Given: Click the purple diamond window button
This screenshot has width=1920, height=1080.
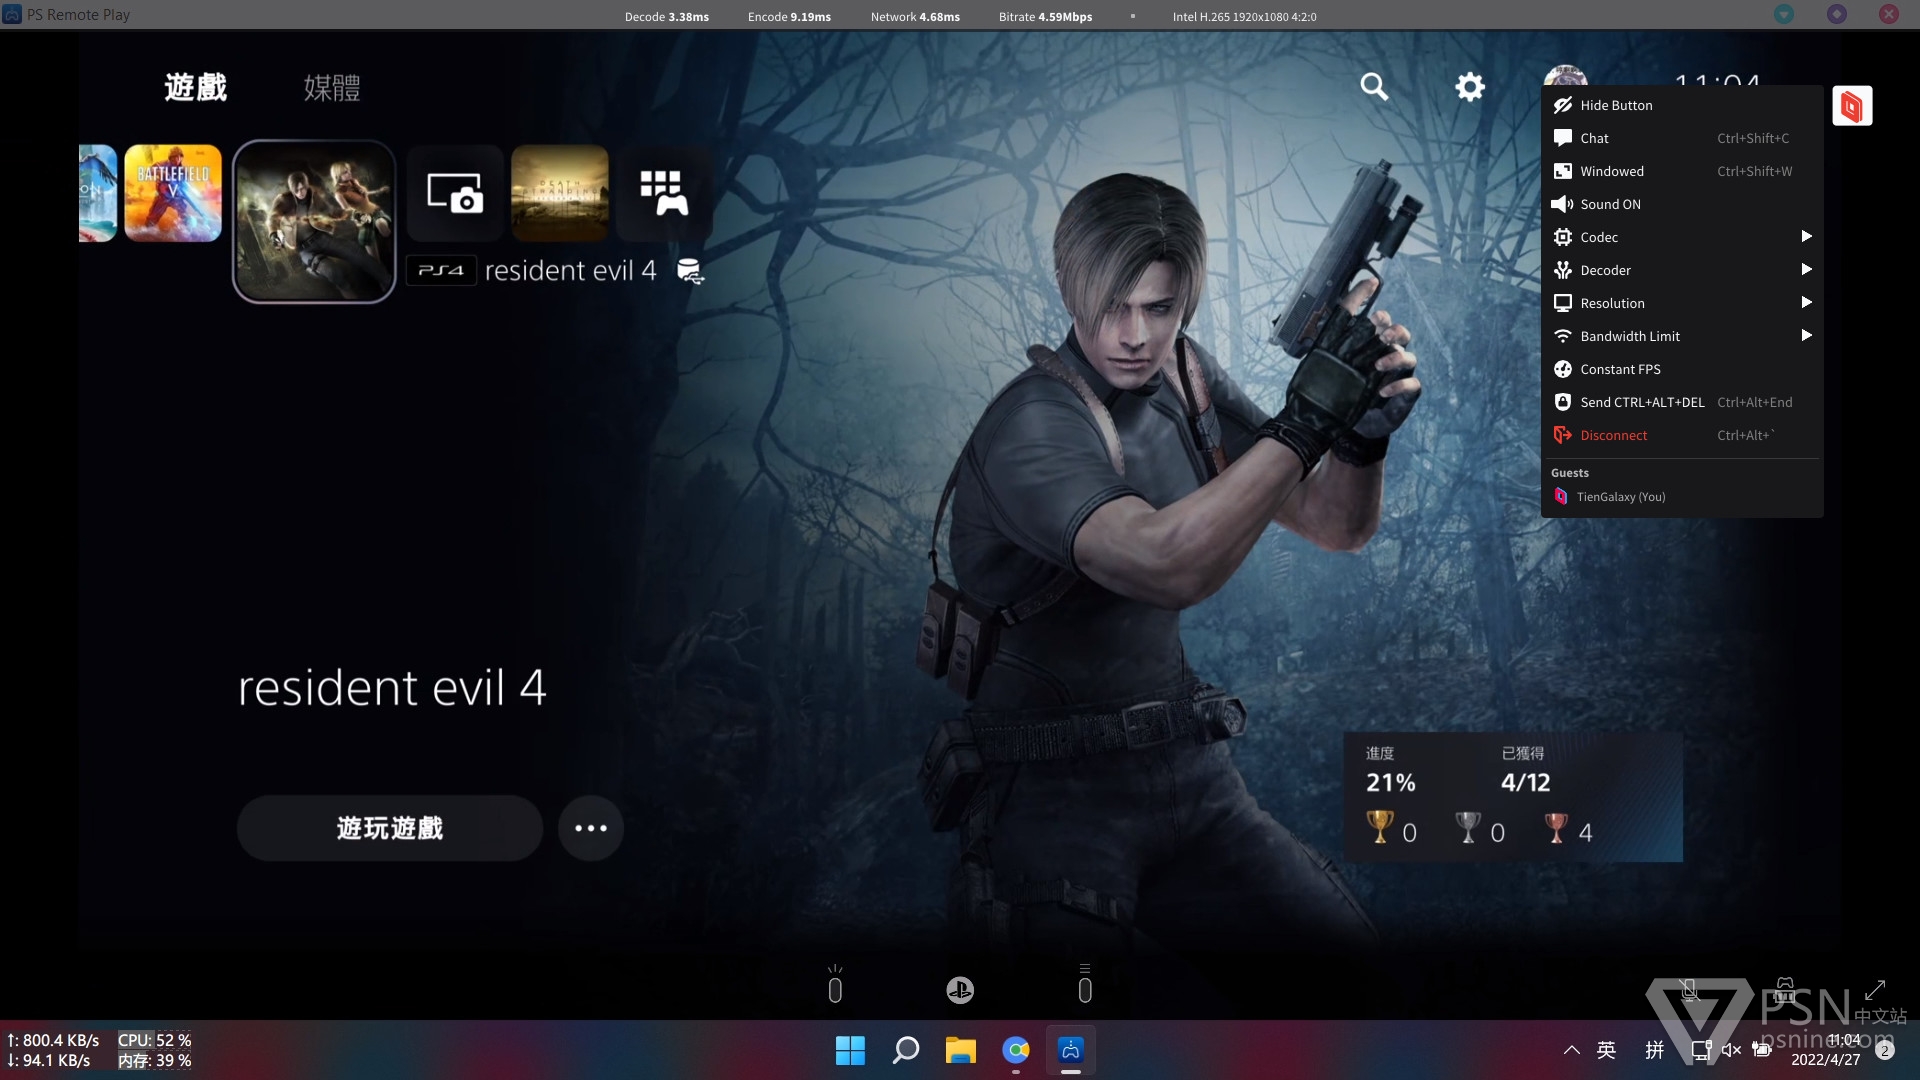Looking at the screenshot, I should (1837, 14).
